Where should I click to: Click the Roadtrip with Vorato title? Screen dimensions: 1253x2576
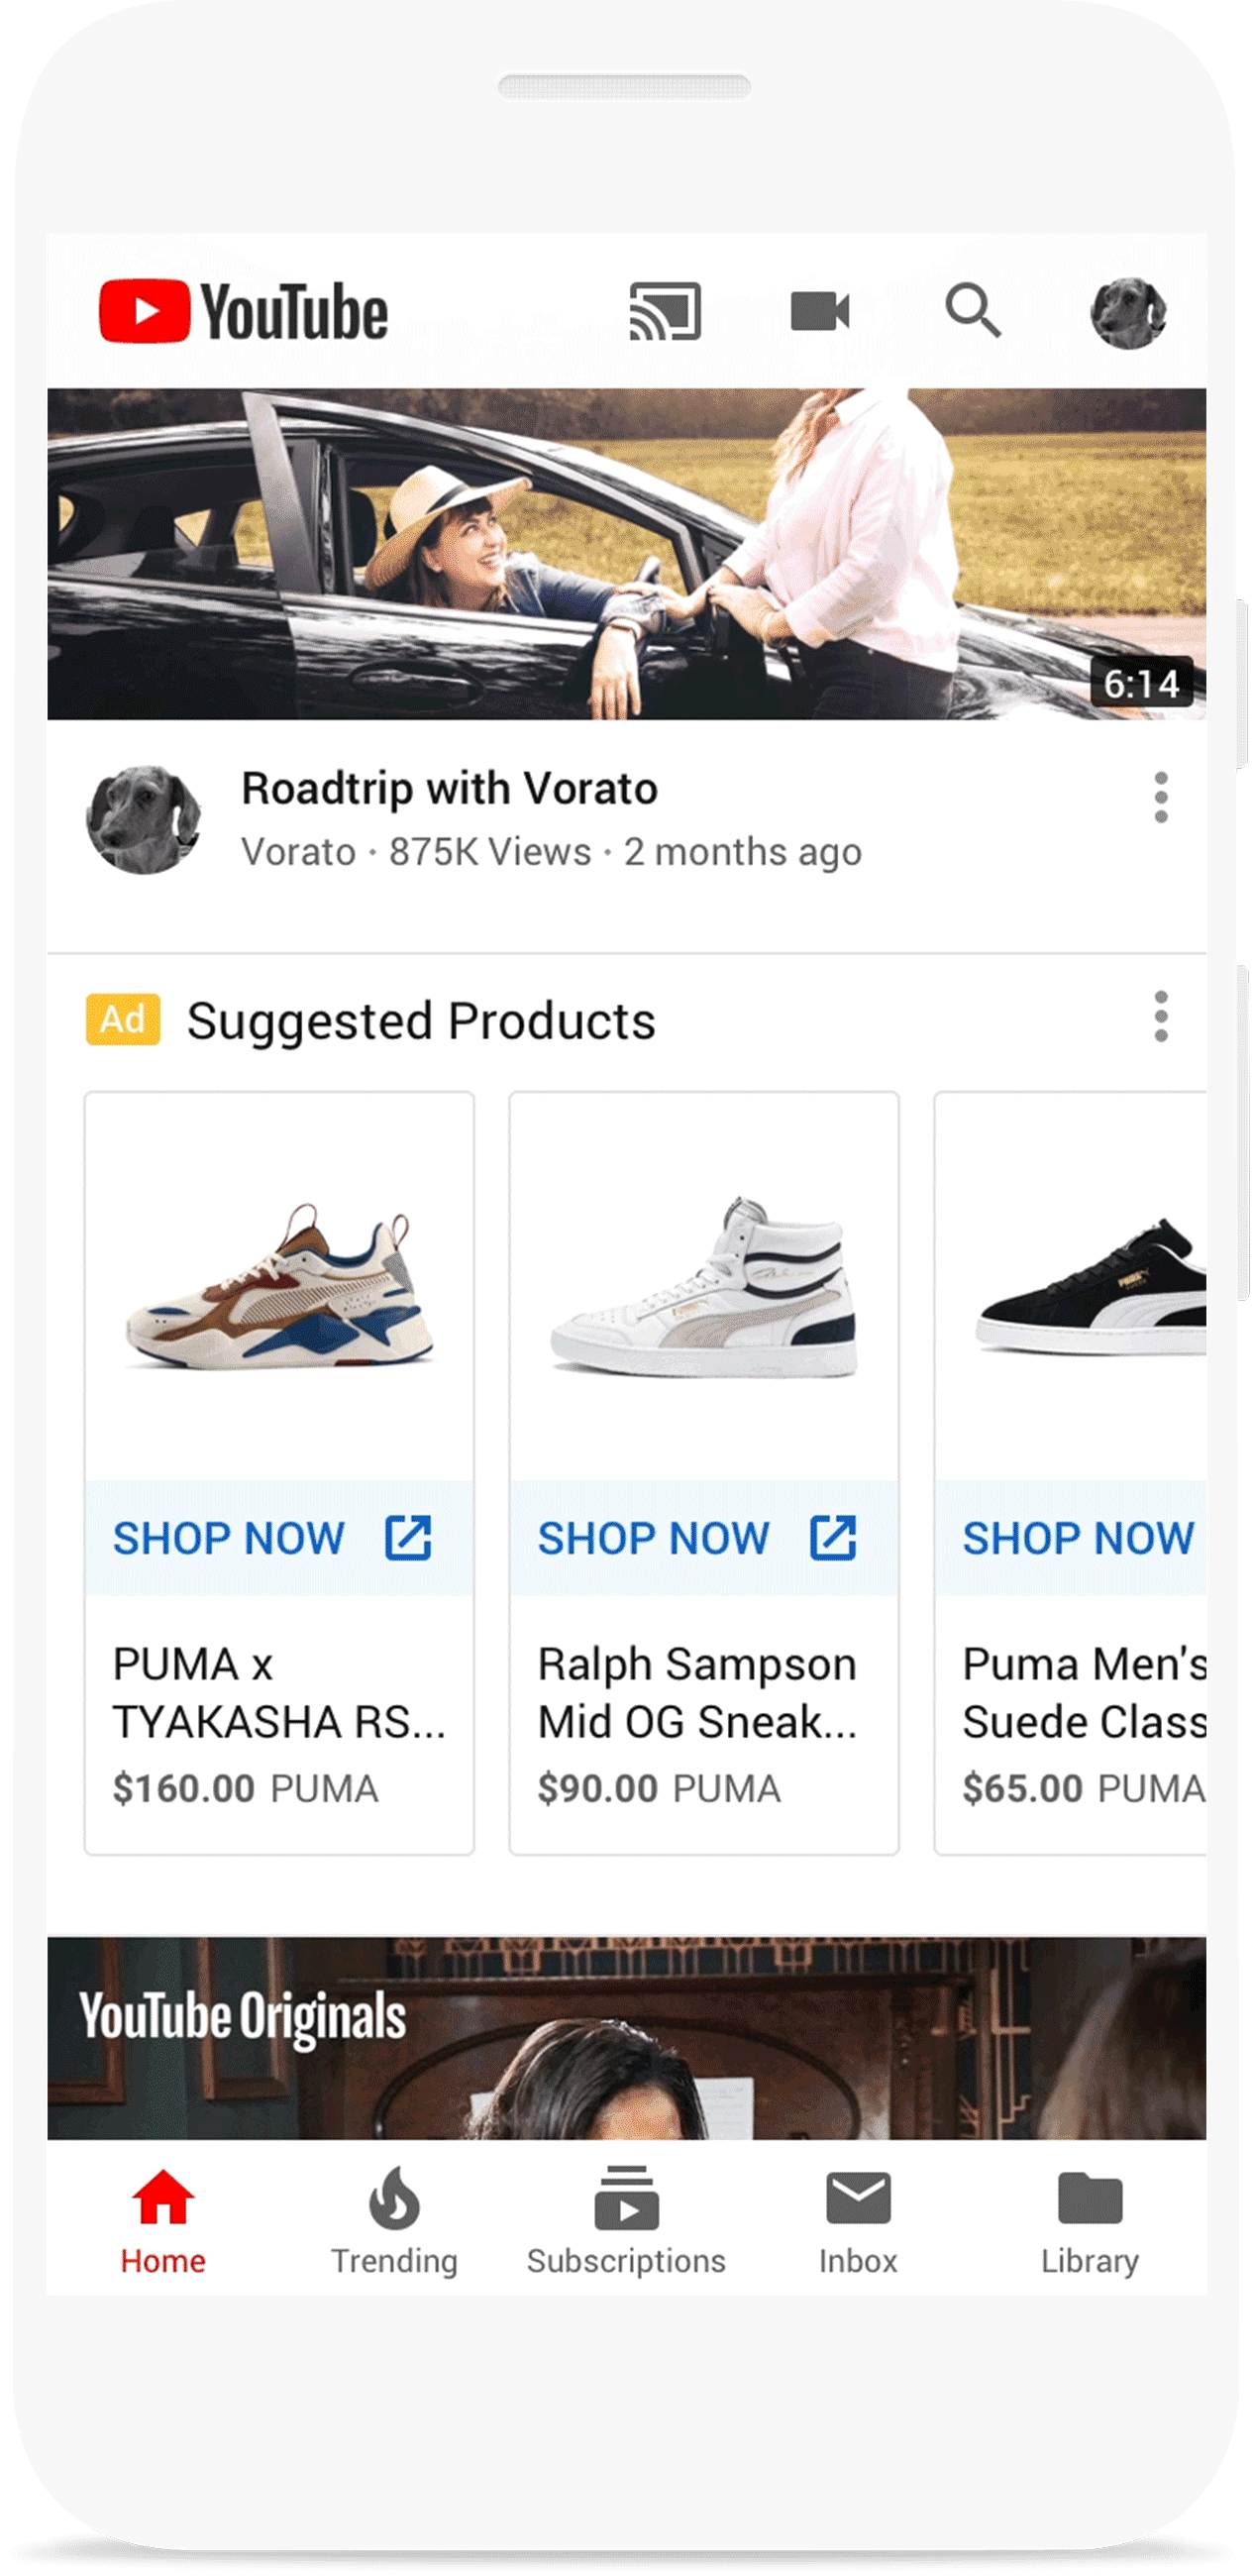(449, 789)
